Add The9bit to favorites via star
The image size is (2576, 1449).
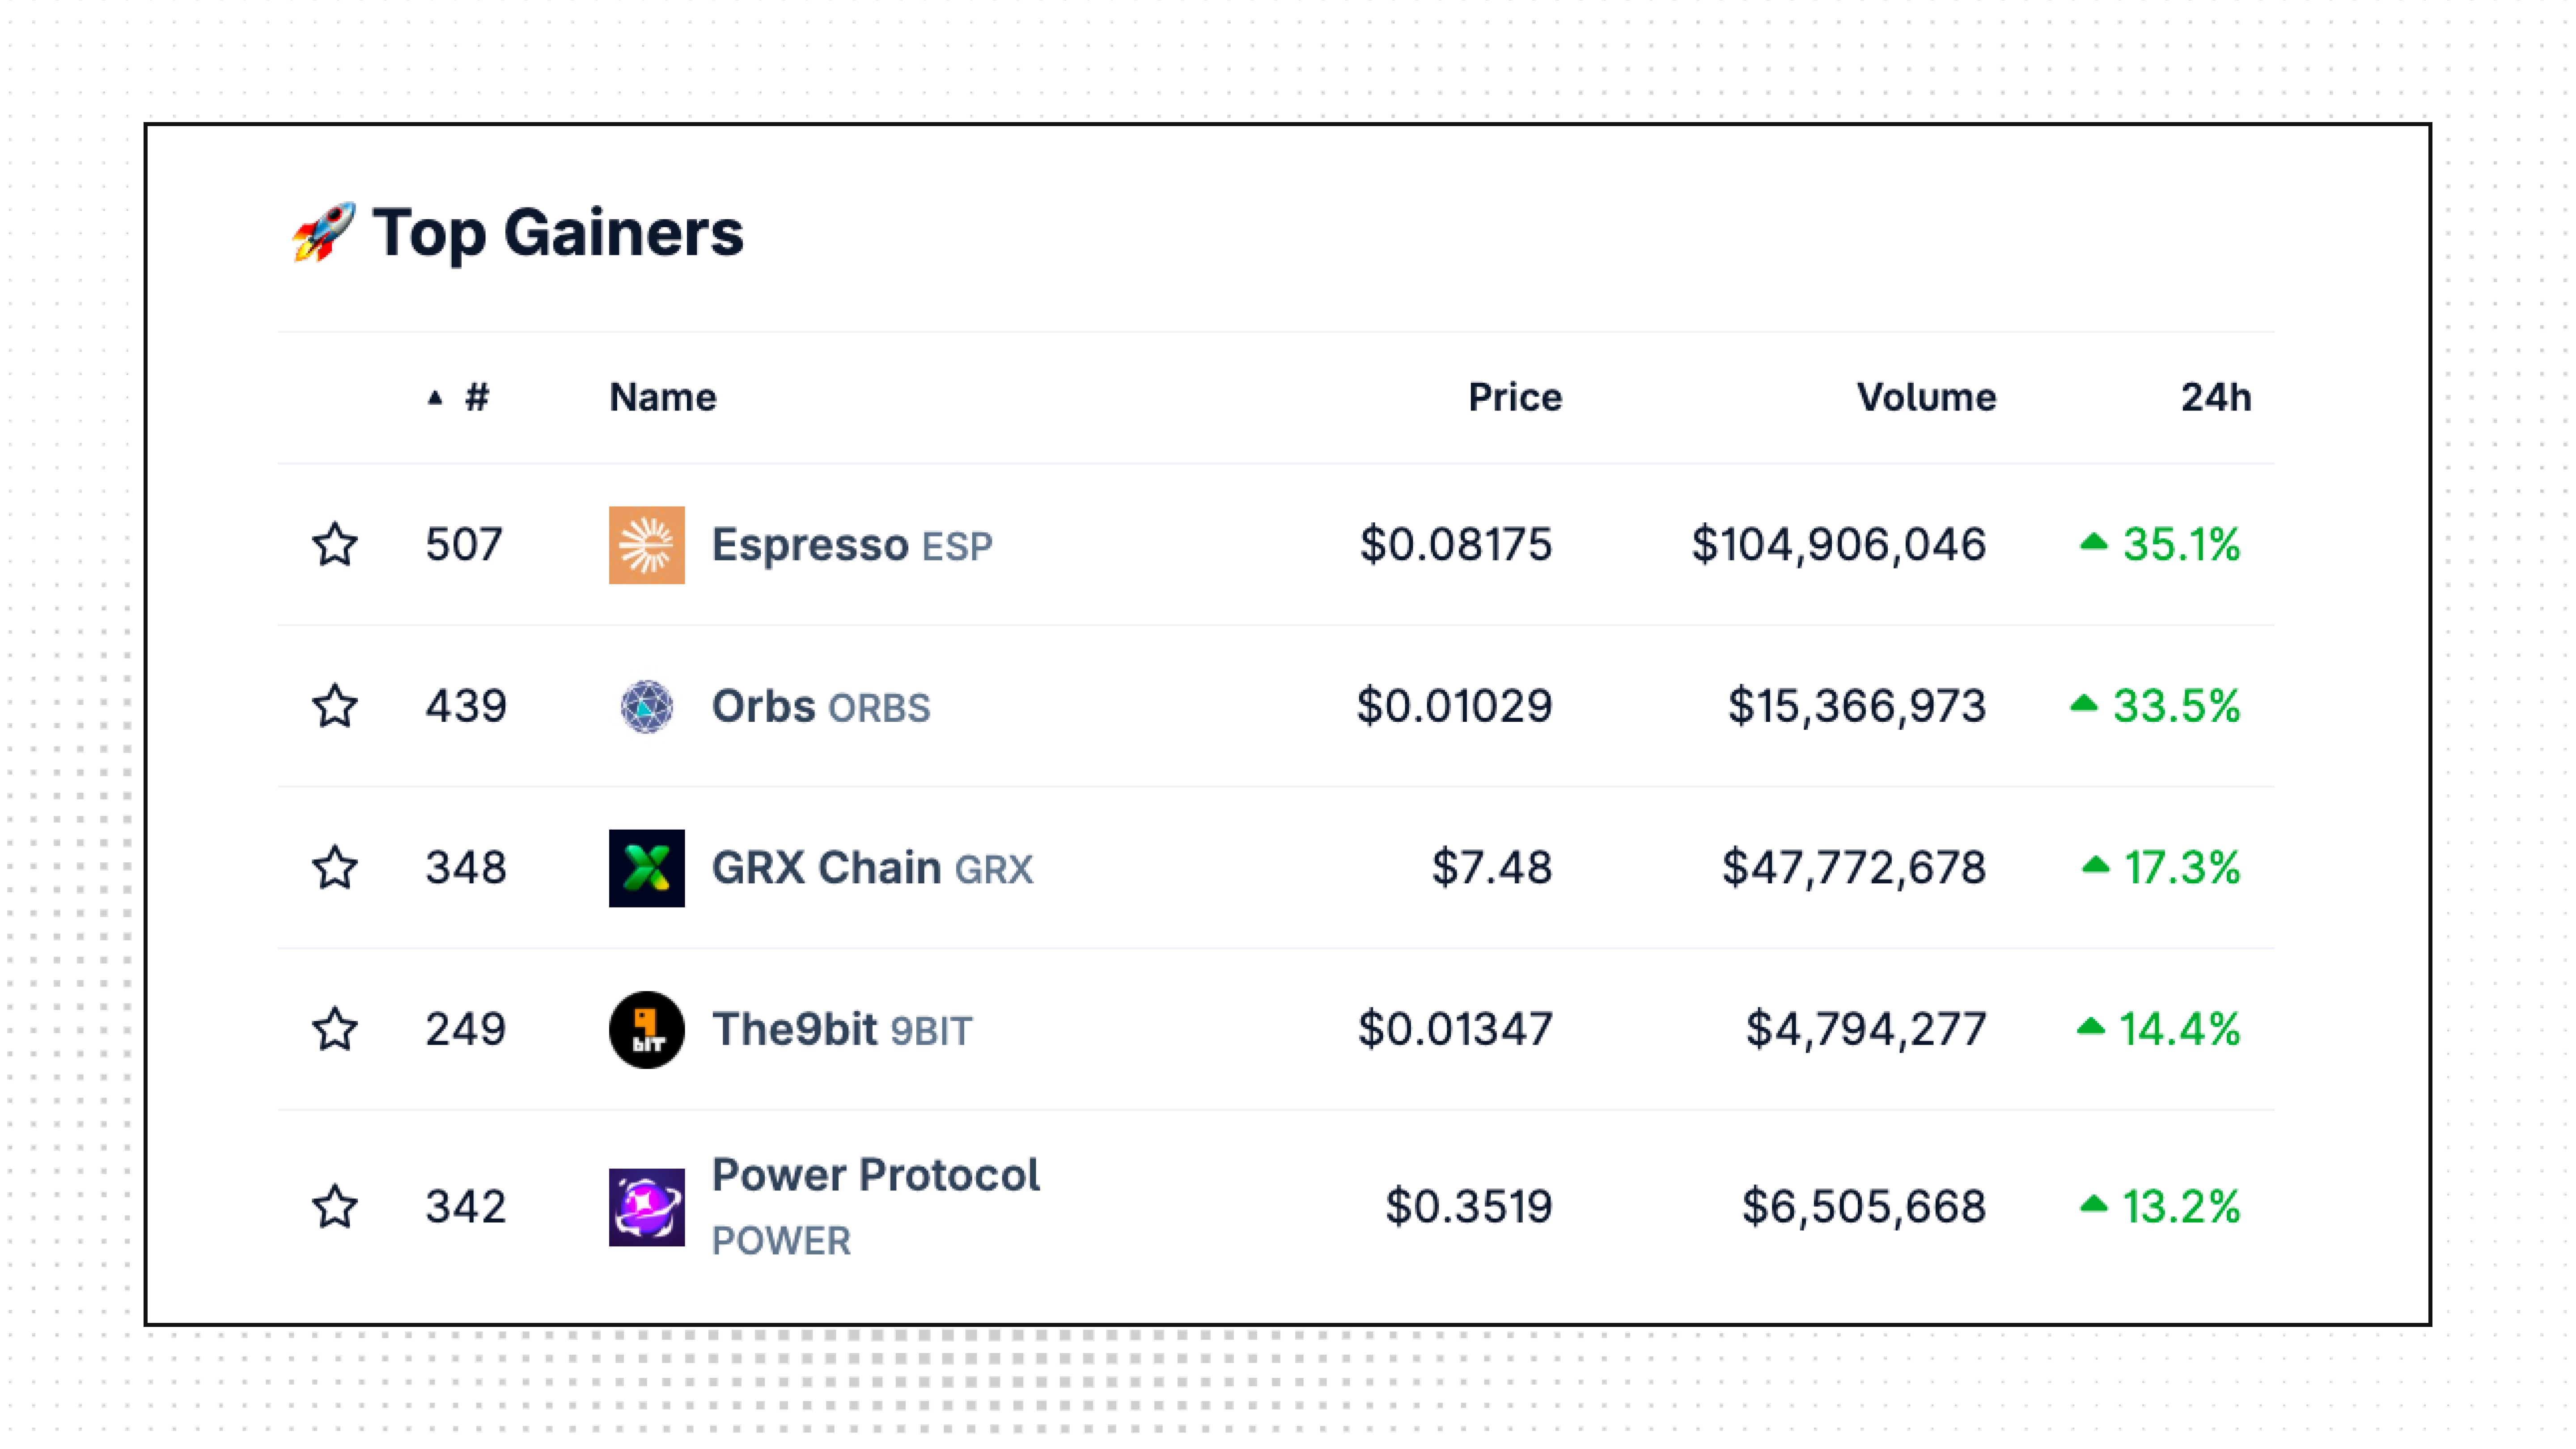click(335, 1030)
